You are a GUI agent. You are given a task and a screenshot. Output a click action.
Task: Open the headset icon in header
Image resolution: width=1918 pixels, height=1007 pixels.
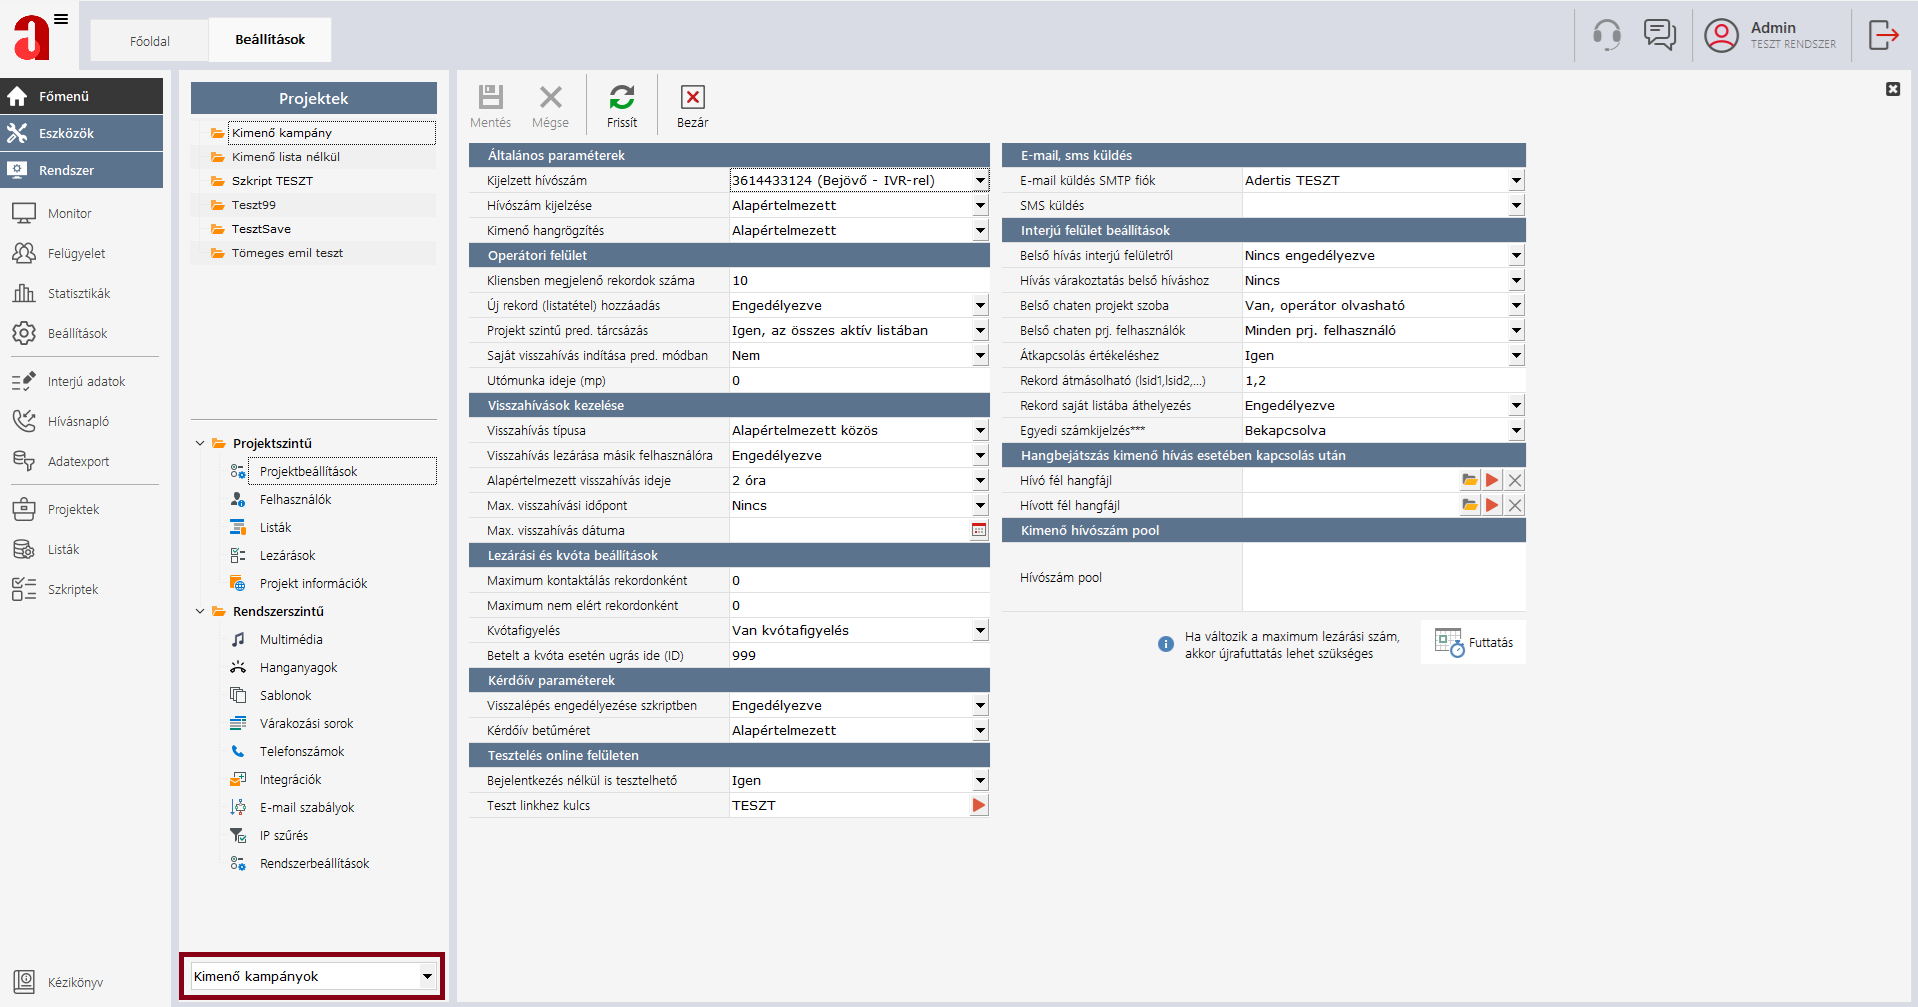(1606, 35)
